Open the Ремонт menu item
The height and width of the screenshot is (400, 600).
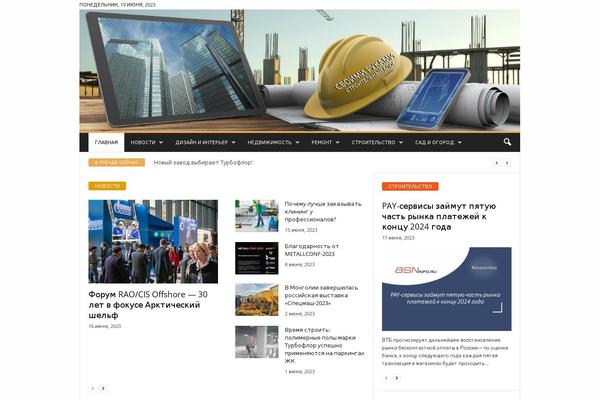[x=321, y=142]
